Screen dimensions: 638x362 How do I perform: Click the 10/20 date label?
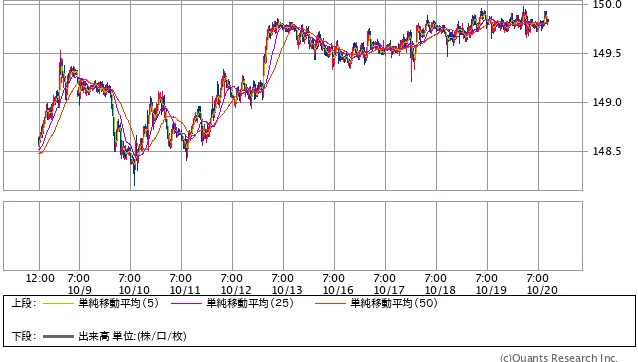tap(542, 290)
